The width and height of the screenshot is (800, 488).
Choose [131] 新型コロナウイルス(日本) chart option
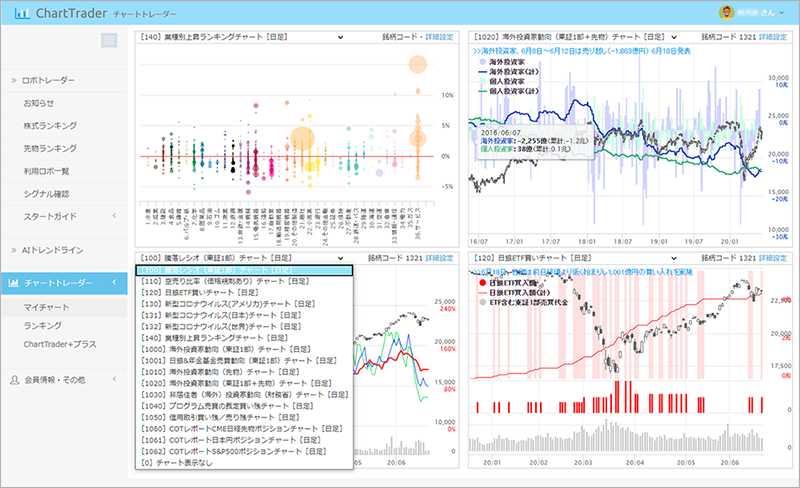click(244, 315)
